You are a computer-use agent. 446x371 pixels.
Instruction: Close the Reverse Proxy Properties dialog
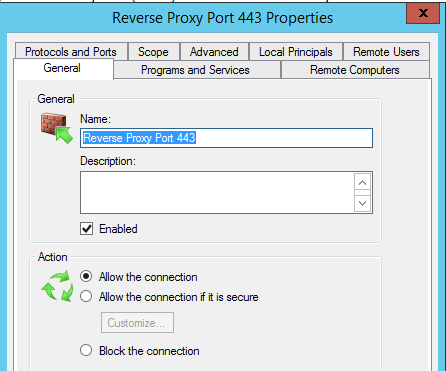tap(423, 13)
